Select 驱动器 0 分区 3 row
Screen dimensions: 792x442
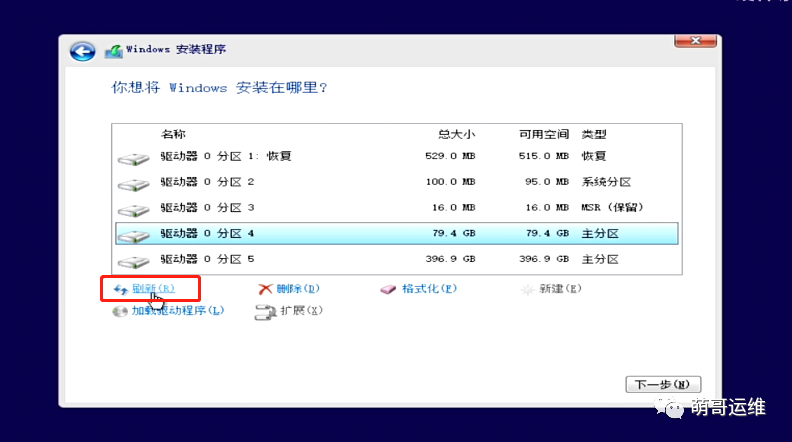[x=397, y=208]
